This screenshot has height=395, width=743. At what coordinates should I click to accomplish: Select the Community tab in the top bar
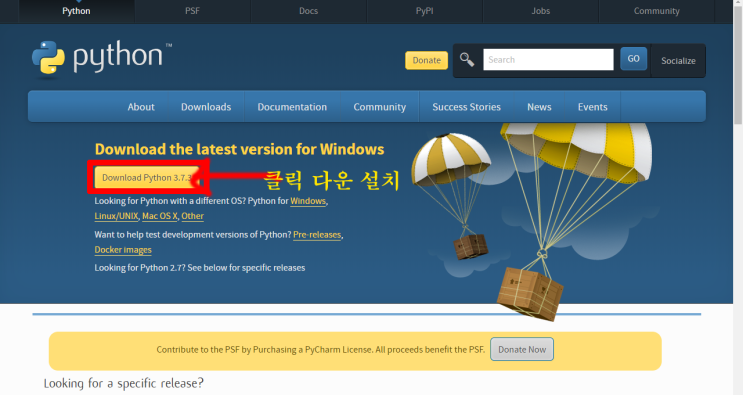click(x=657, y=11)
